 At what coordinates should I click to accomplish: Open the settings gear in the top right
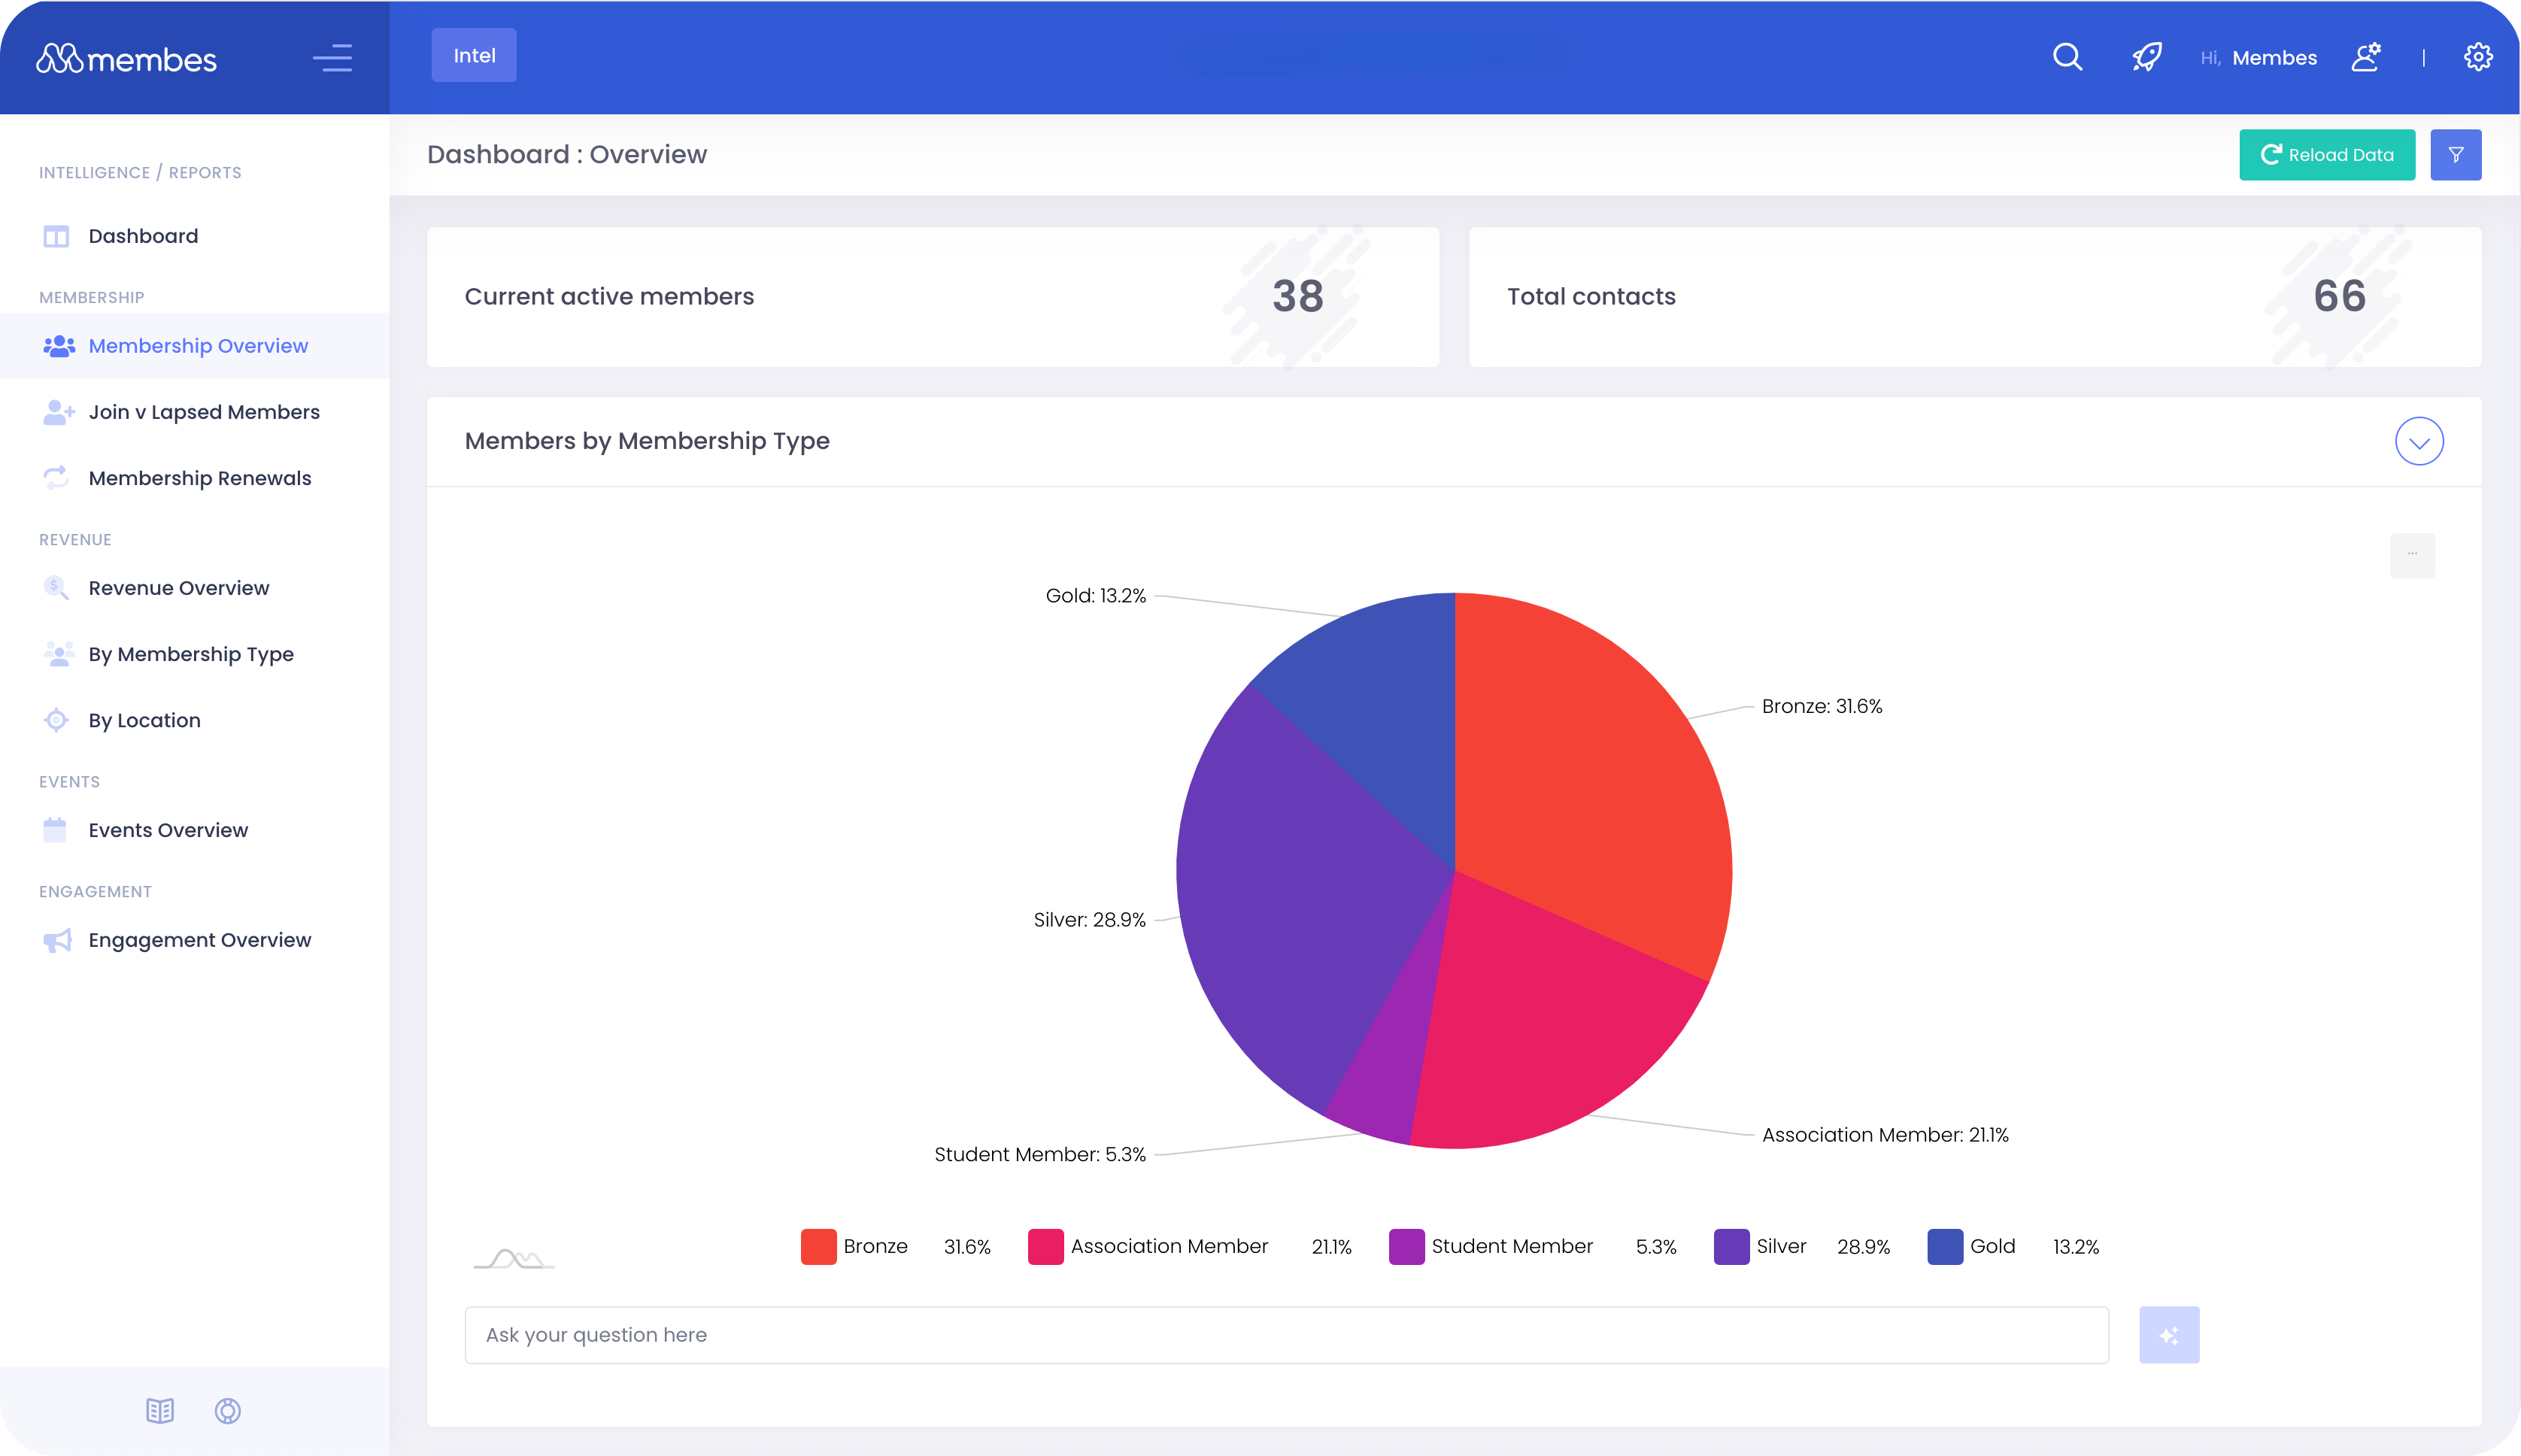coord(2478,57)
